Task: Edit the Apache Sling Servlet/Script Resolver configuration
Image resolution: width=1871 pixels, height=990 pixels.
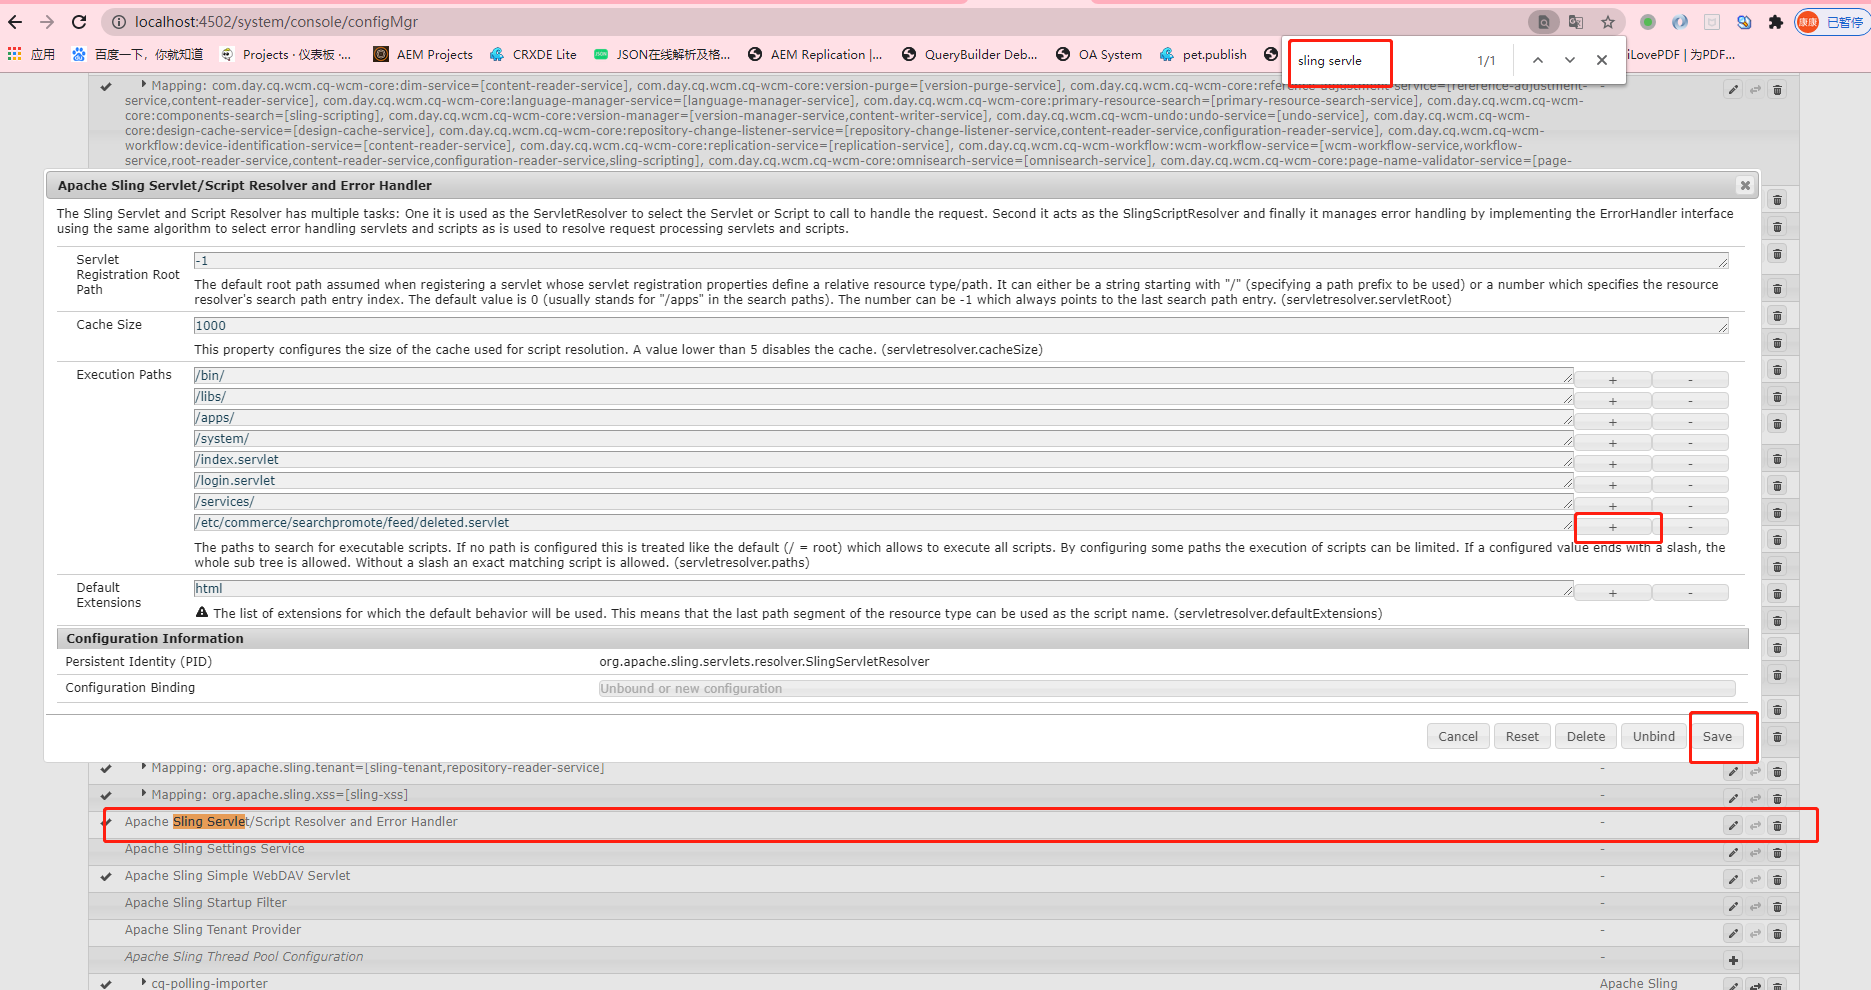Action: (x=1733, y=825)
